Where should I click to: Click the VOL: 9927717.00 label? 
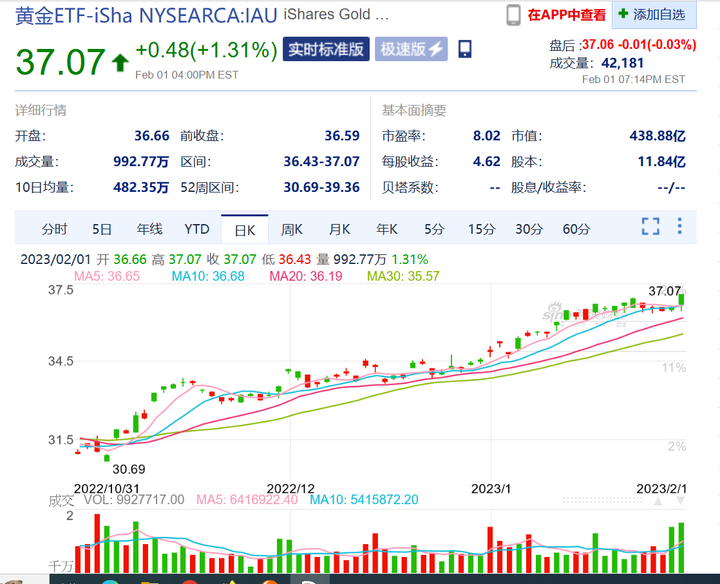(x=134, y=500)
